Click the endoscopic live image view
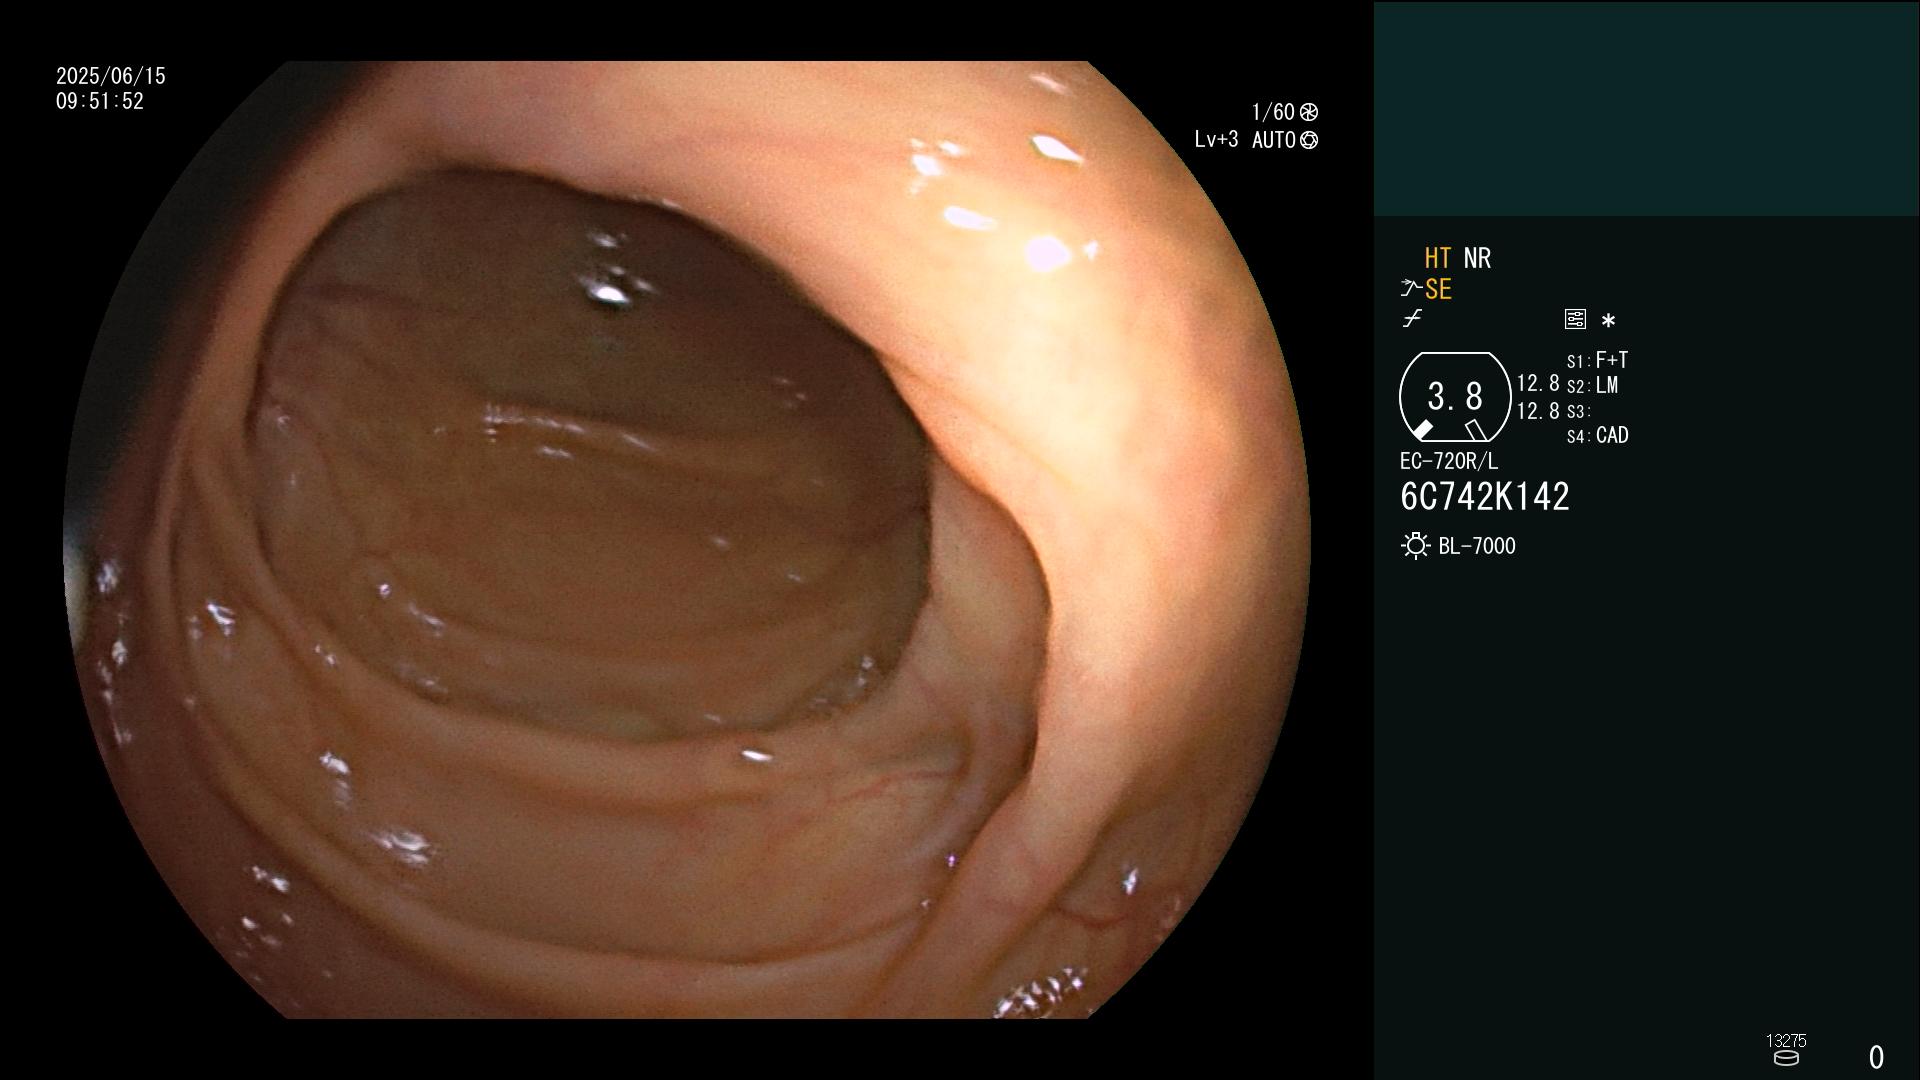1920x1080 pixels. click(687, 540)
